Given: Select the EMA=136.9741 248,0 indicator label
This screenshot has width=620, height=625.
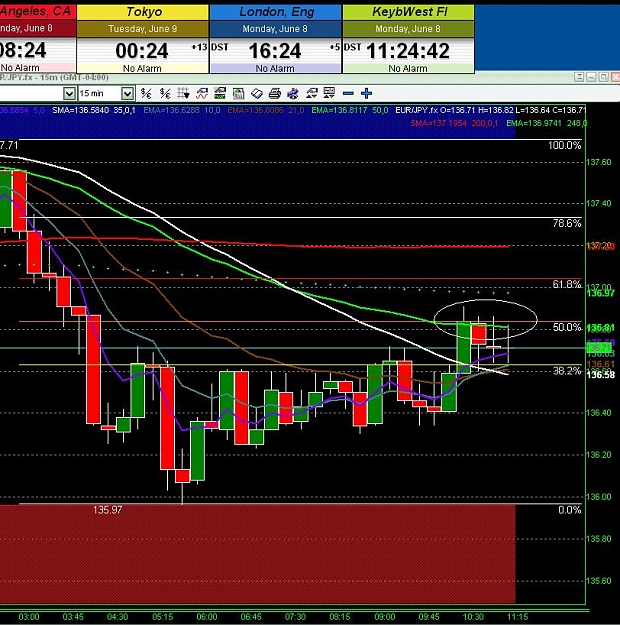Looking at the screenshot, I should click(547, 124).
